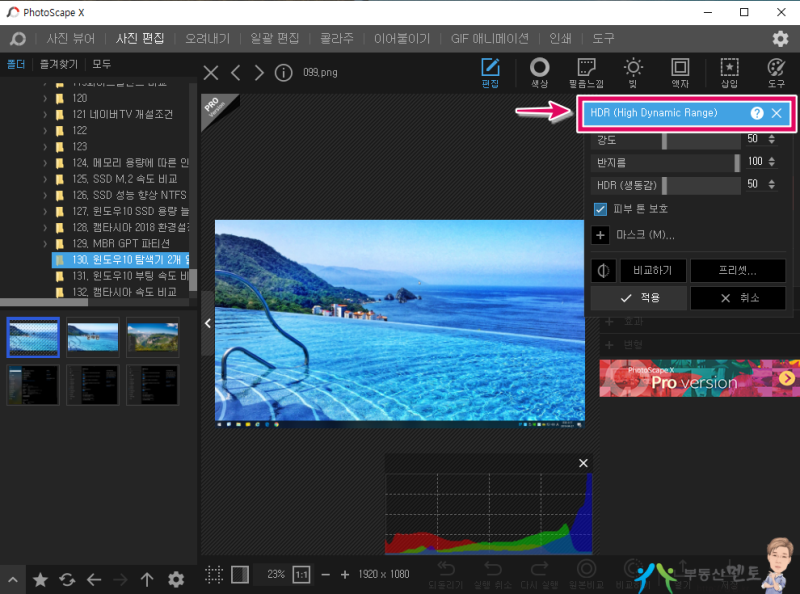800x594 pixels.
Task: Click 비교하기 button
Action: click(x=653, y=270)
